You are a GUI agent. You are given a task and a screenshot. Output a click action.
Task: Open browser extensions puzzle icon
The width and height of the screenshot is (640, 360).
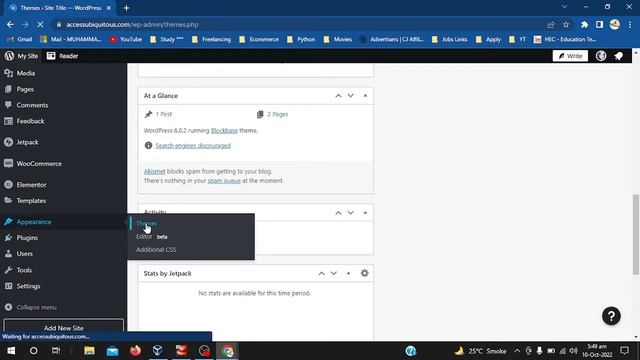coord(584,24)
